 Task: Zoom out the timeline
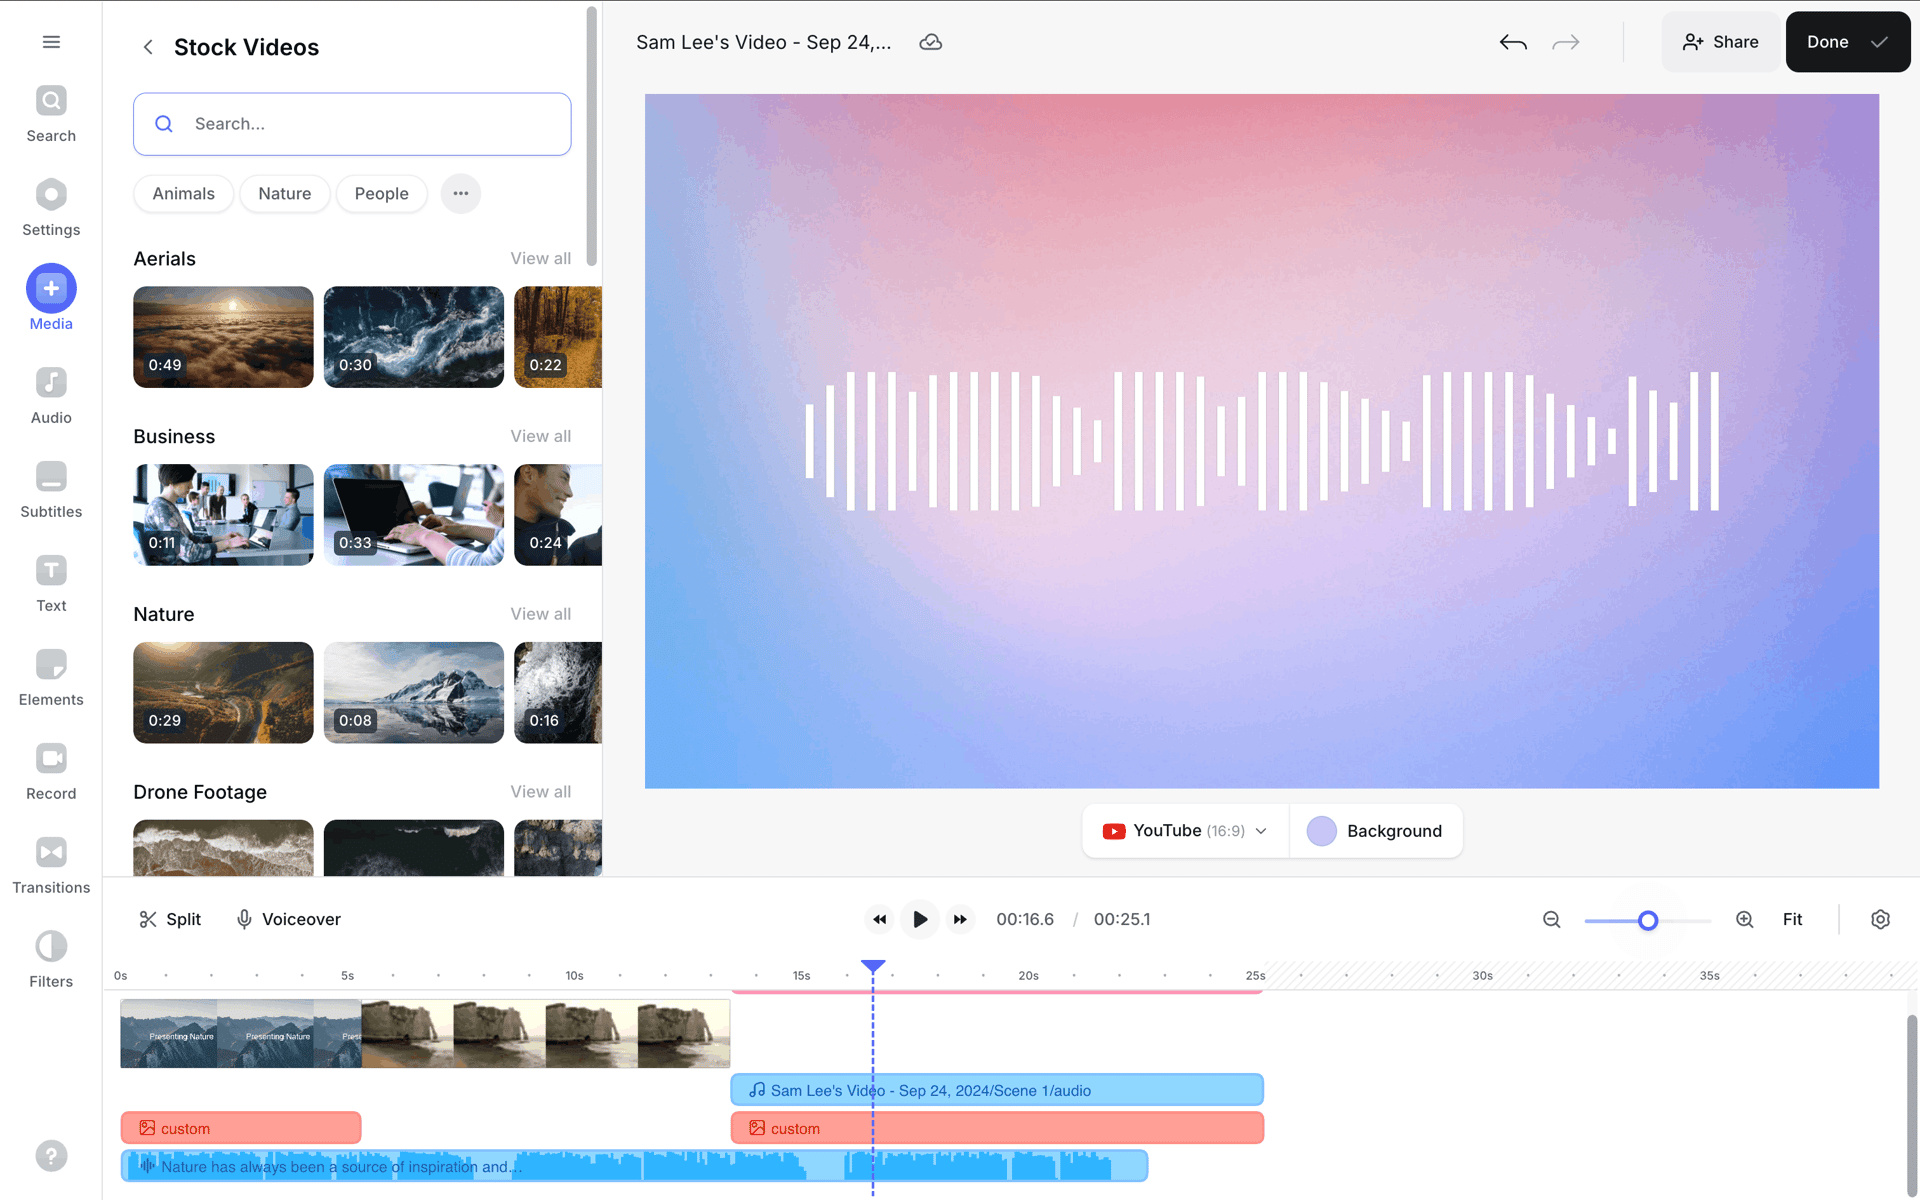tap(1552, 919)
